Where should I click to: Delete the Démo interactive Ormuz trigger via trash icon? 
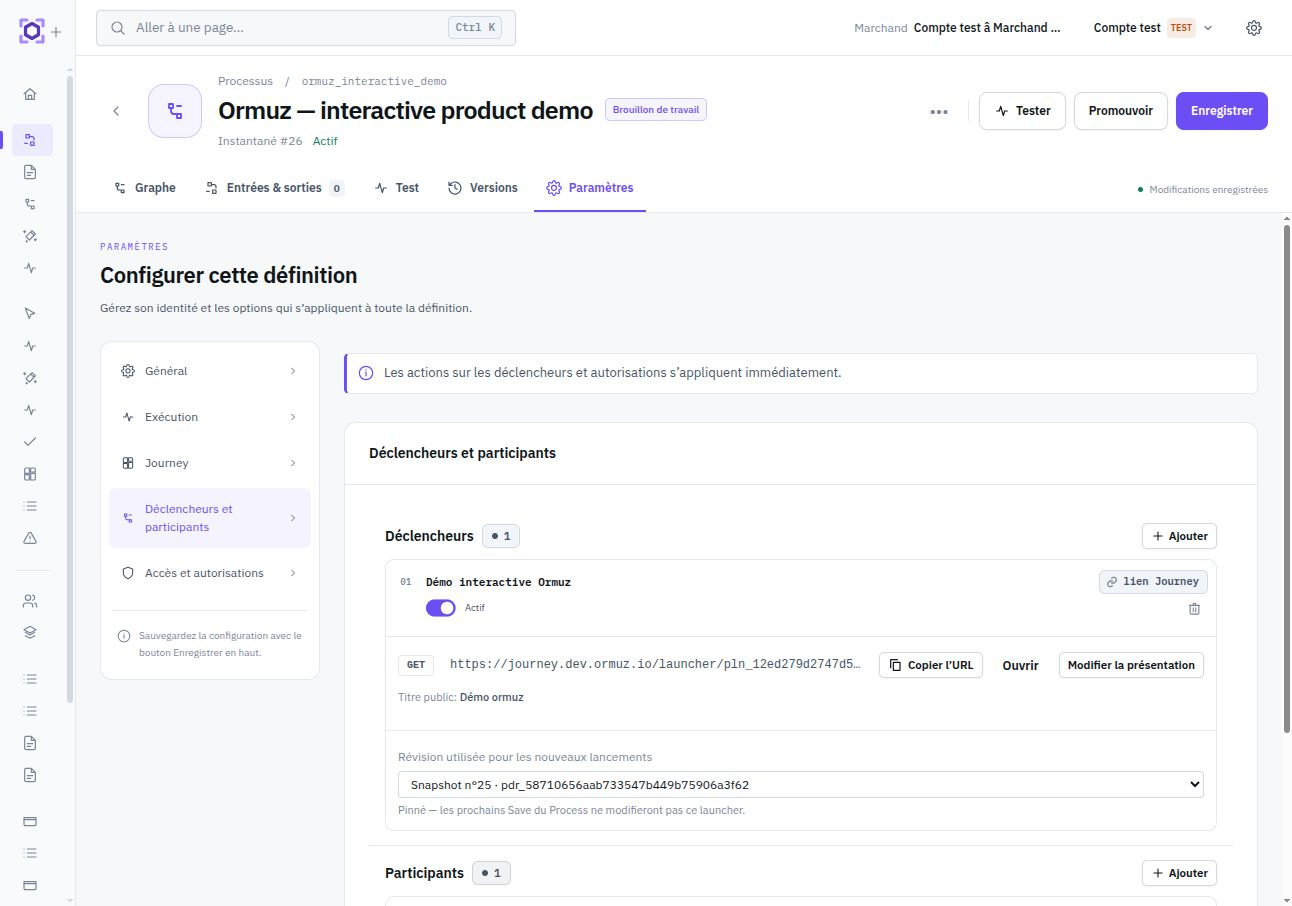pos(1194,608)
